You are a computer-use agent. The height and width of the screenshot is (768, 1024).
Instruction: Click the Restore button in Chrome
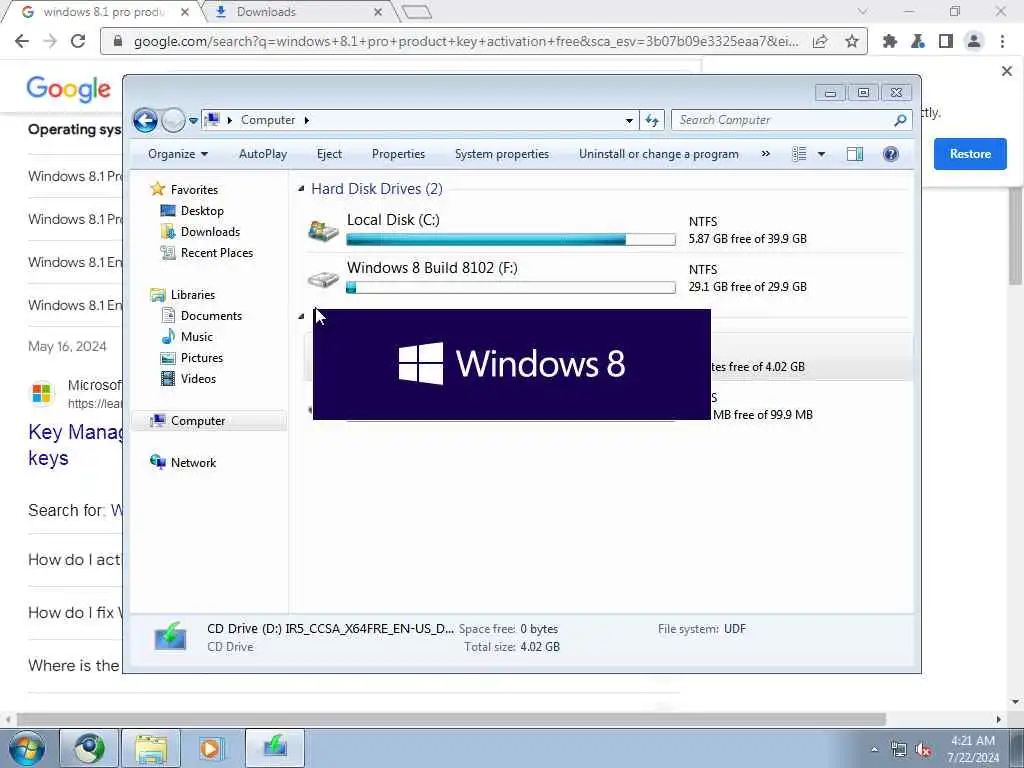(x=970, y=154)
